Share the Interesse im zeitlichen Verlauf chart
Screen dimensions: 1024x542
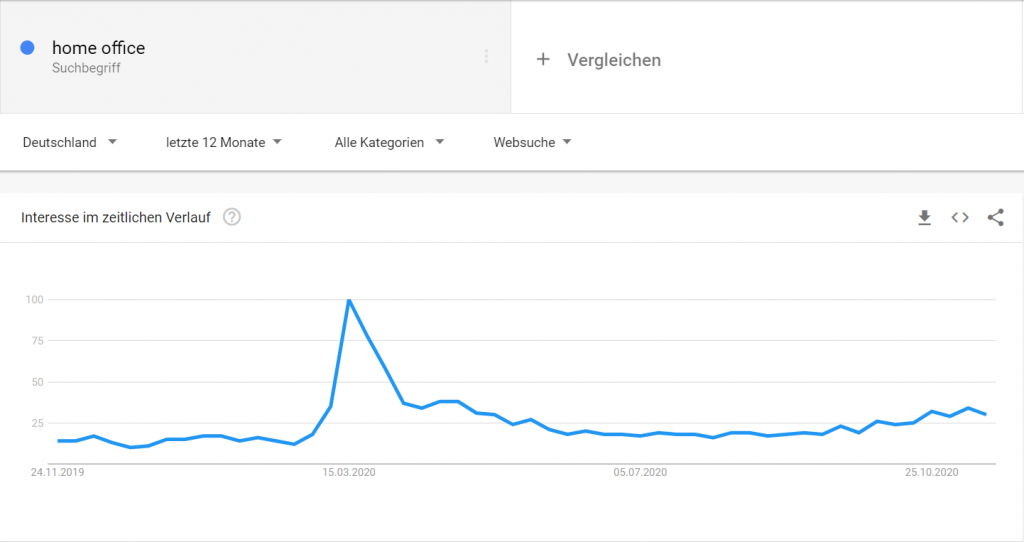coord(995,217)
